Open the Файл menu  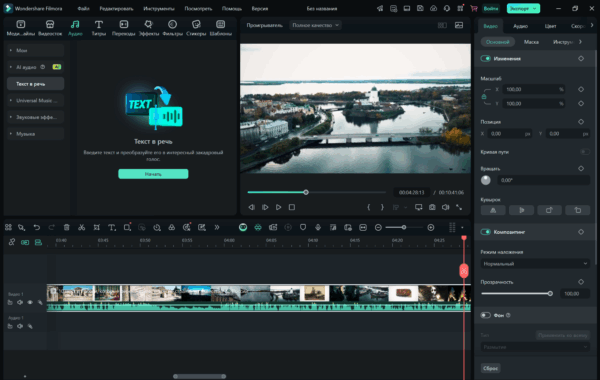[x=83, y=8]
